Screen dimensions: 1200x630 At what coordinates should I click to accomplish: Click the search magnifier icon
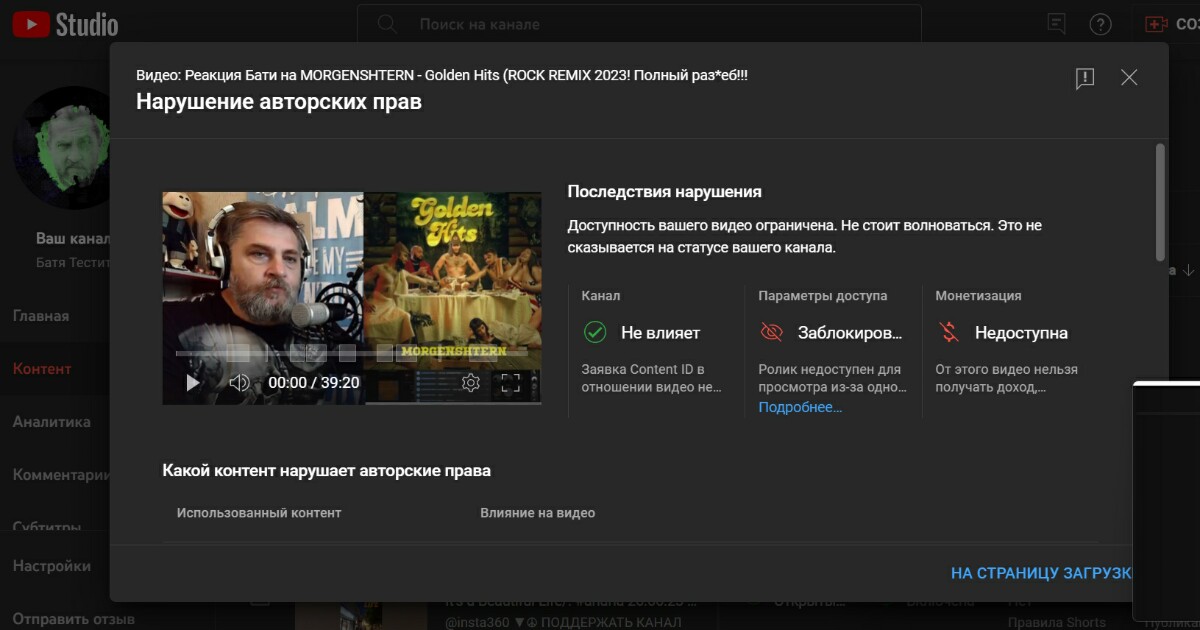pyautogui.click(x=388, y=24)
